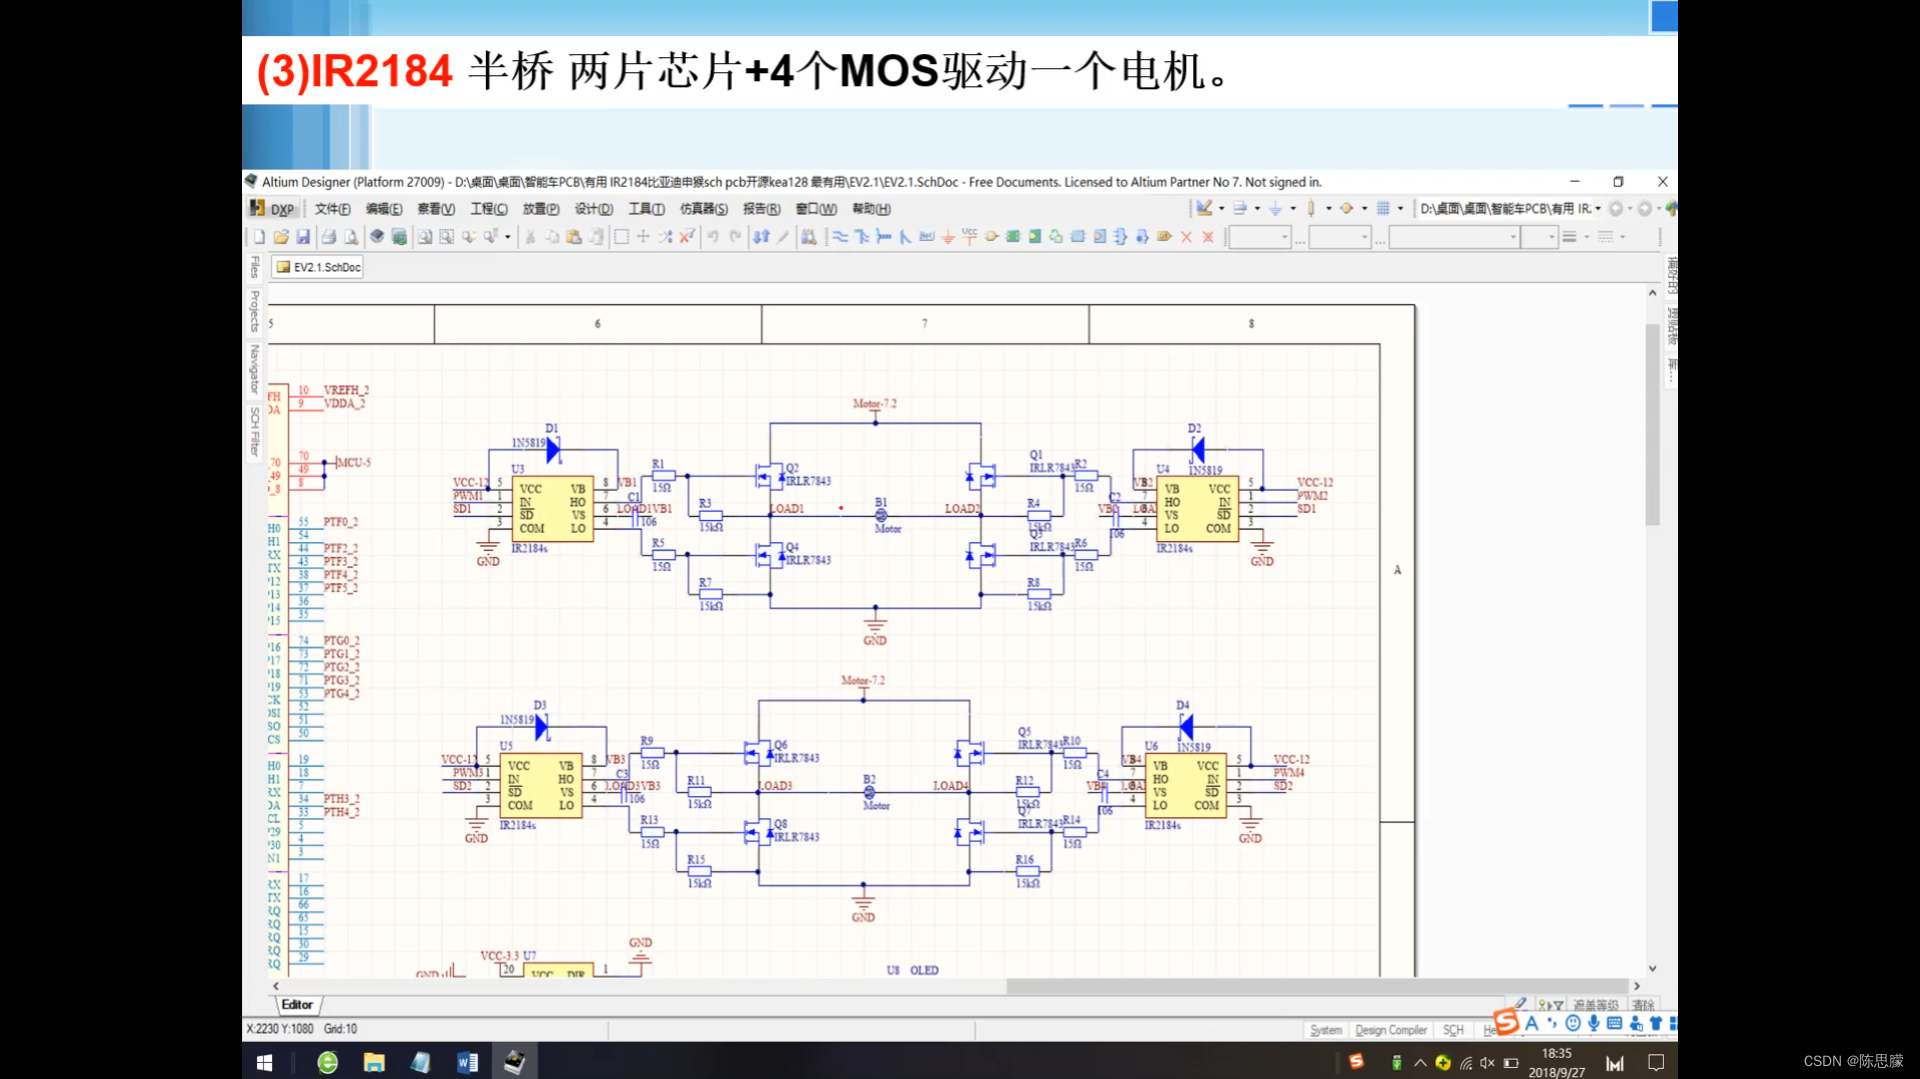
Task: Click the horizontal scrollbar thumb
Action: click(x=1316, y=986)
